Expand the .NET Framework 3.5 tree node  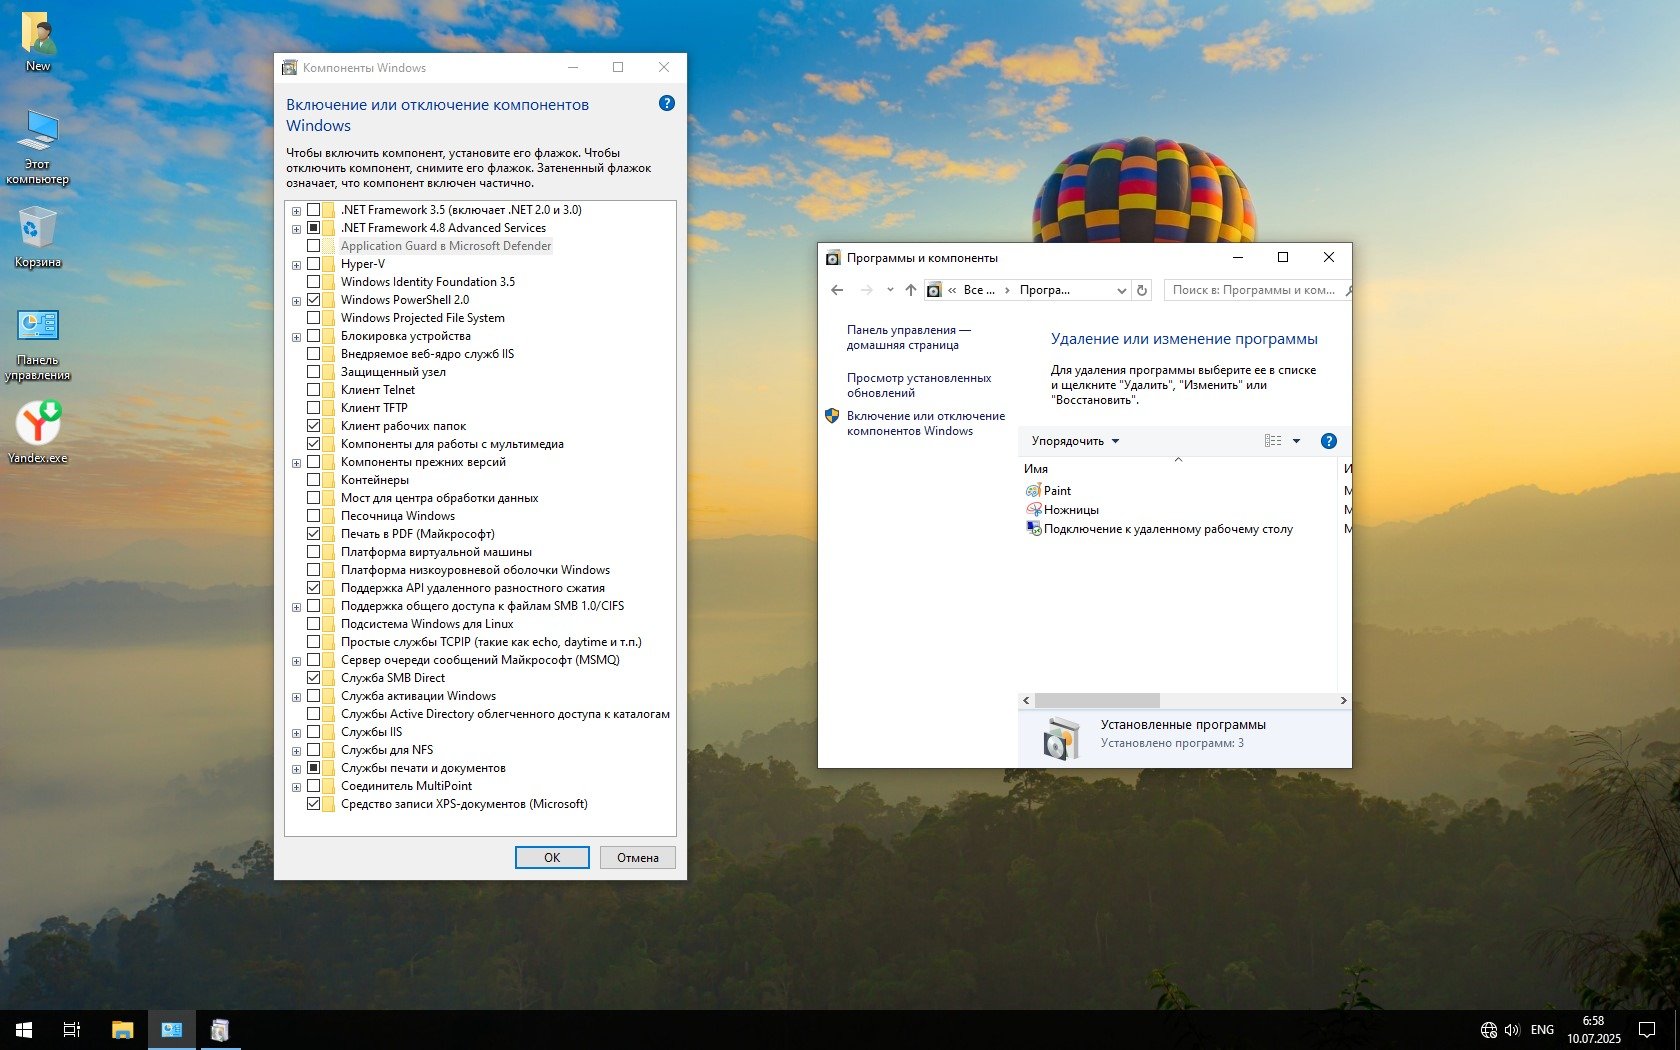tap(296, 211)
